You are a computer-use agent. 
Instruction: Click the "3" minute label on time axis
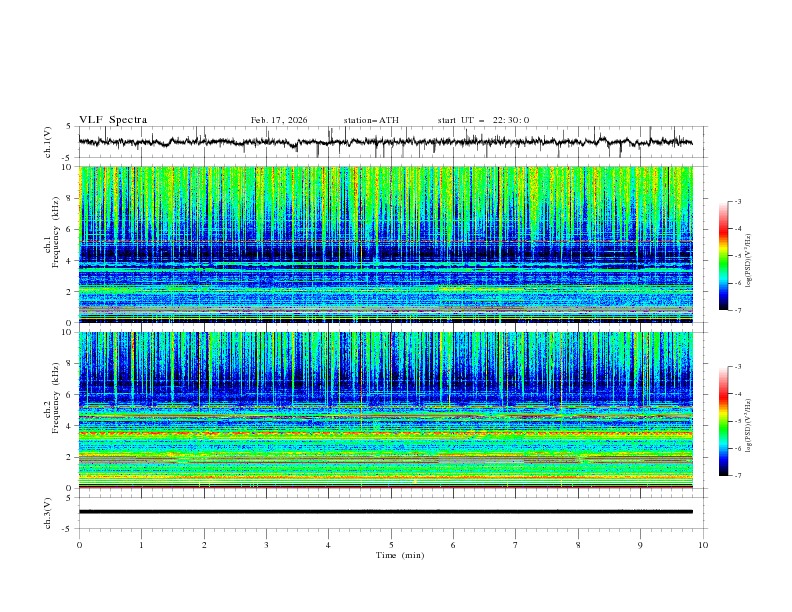[266, 545]
